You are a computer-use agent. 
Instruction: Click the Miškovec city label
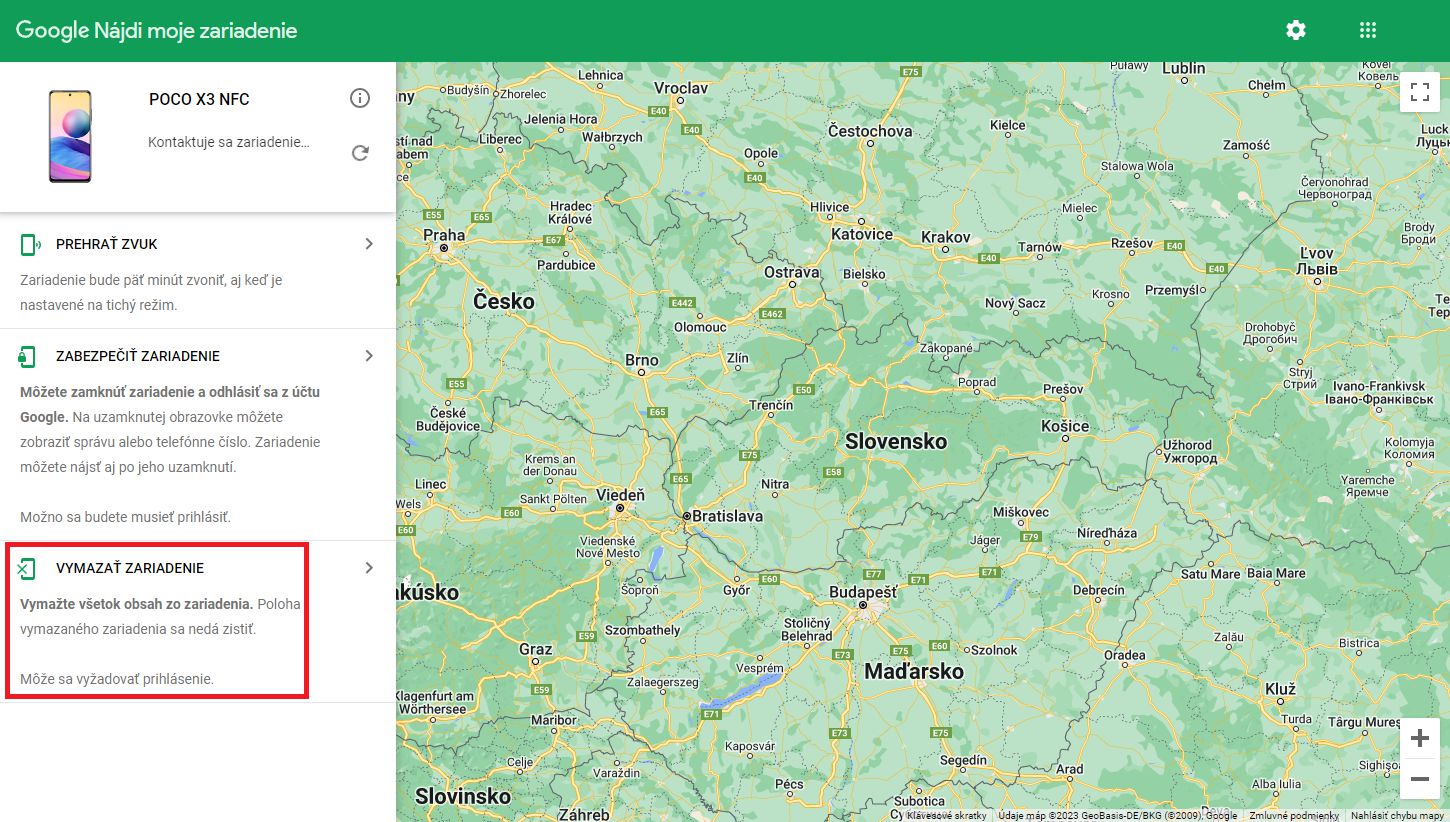click(1021, 512)
